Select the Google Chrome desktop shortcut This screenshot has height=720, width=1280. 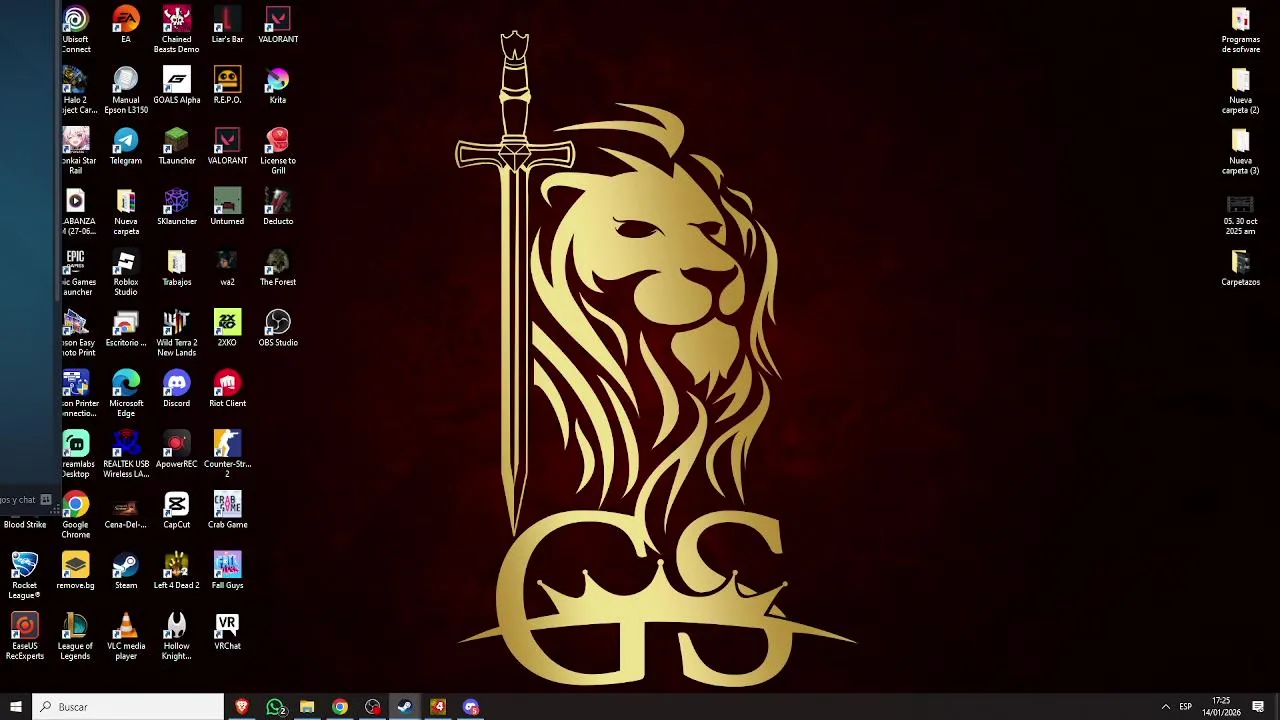[76, 516]
